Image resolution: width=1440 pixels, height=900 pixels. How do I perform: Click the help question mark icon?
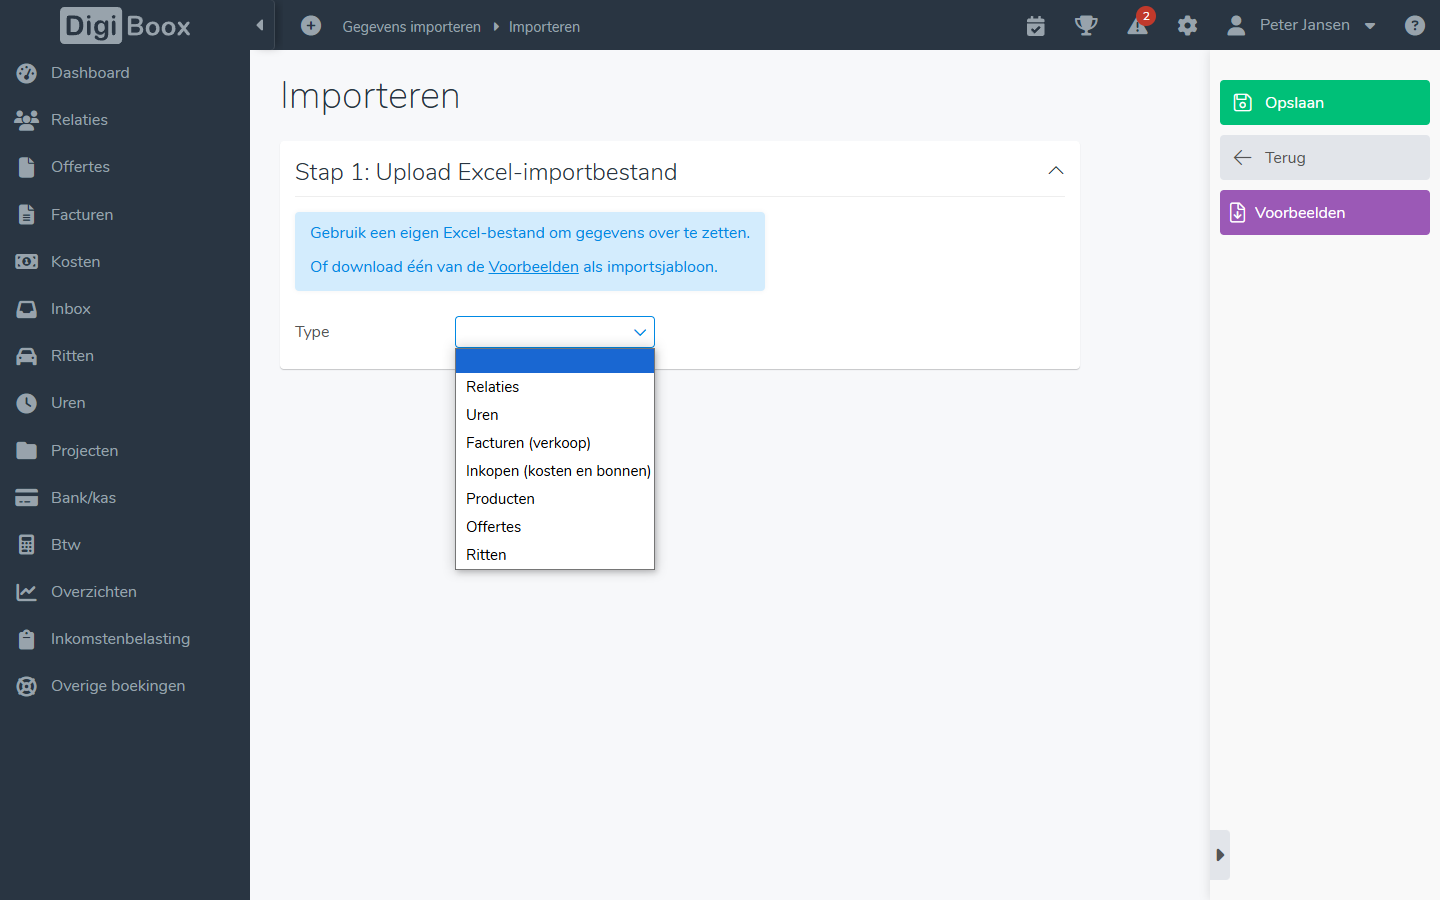(x=1414, y=26)
